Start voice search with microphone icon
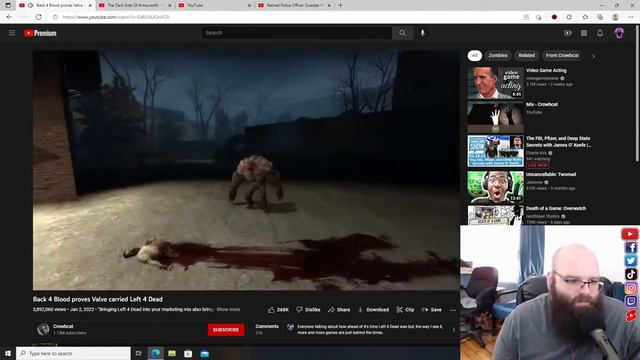This screenshot has height=360, width=640. tap(423, 33)
